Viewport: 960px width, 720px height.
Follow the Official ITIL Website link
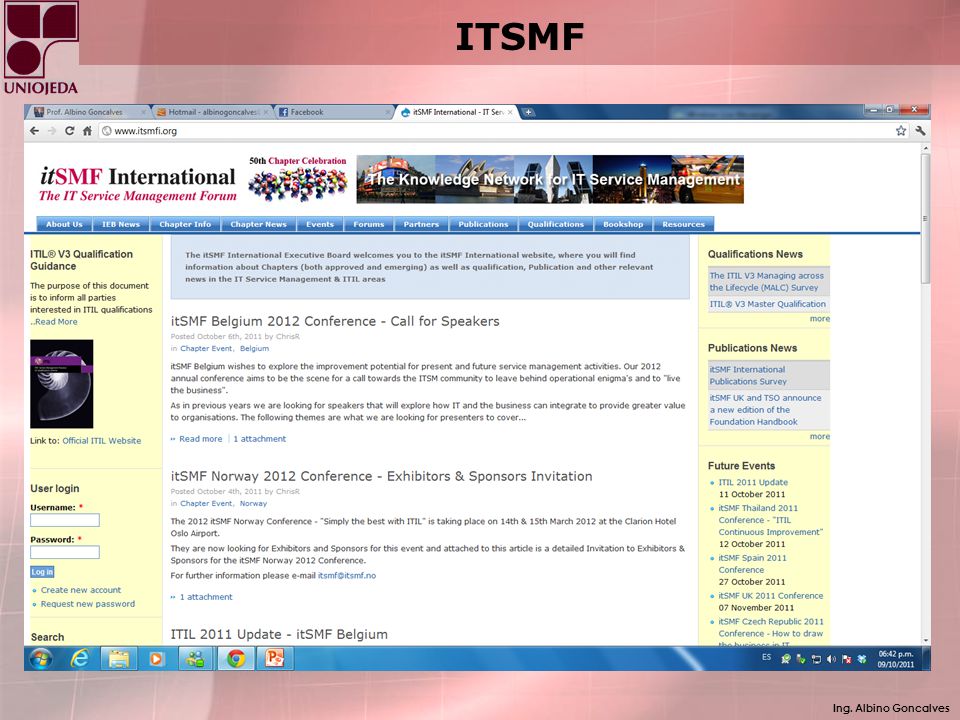coord(102,441)
